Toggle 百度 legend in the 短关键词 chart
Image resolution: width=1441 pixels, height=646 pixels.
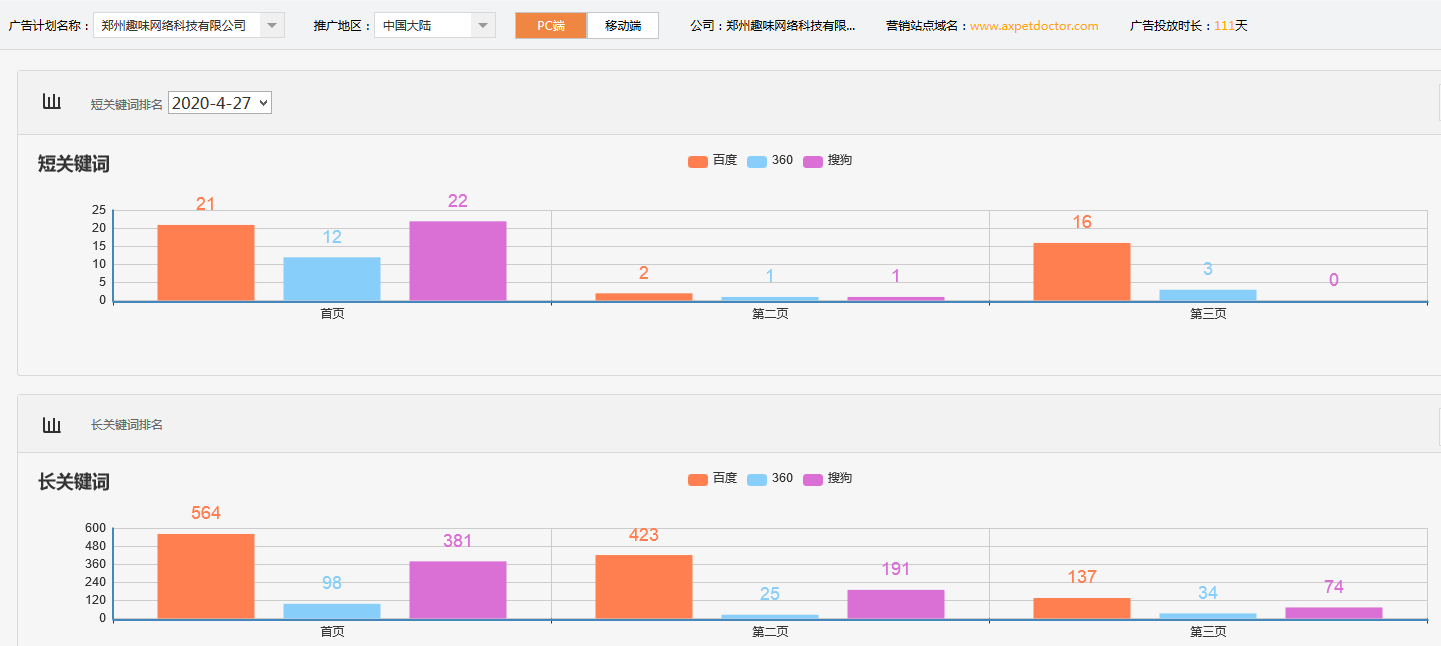[x=712, y=161]
